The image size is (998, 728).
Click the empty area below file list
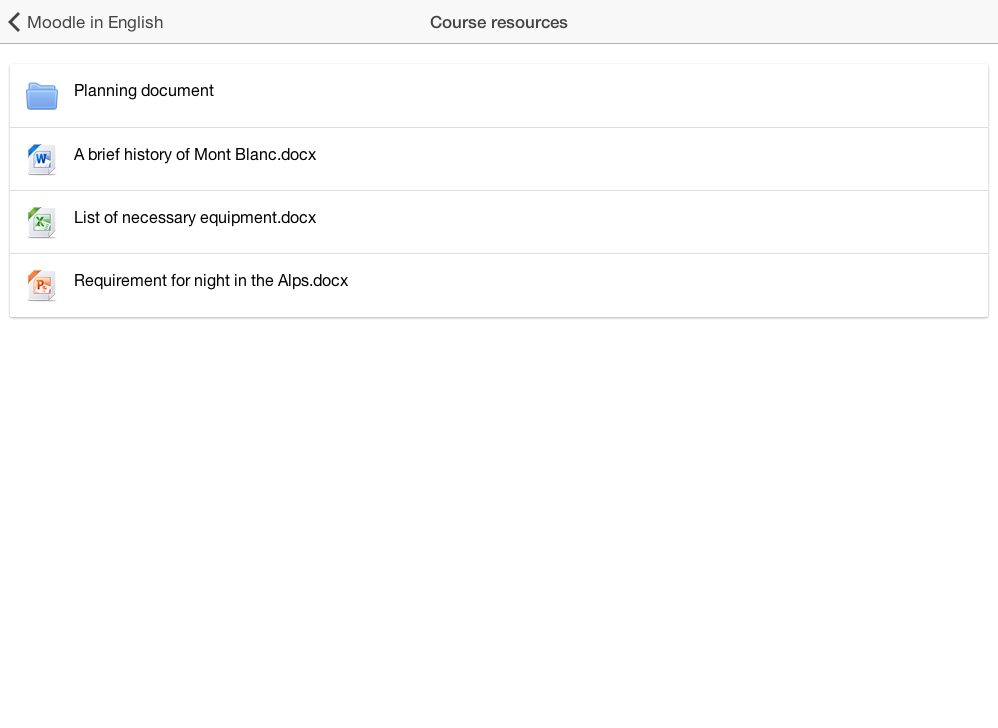(499, 522)
